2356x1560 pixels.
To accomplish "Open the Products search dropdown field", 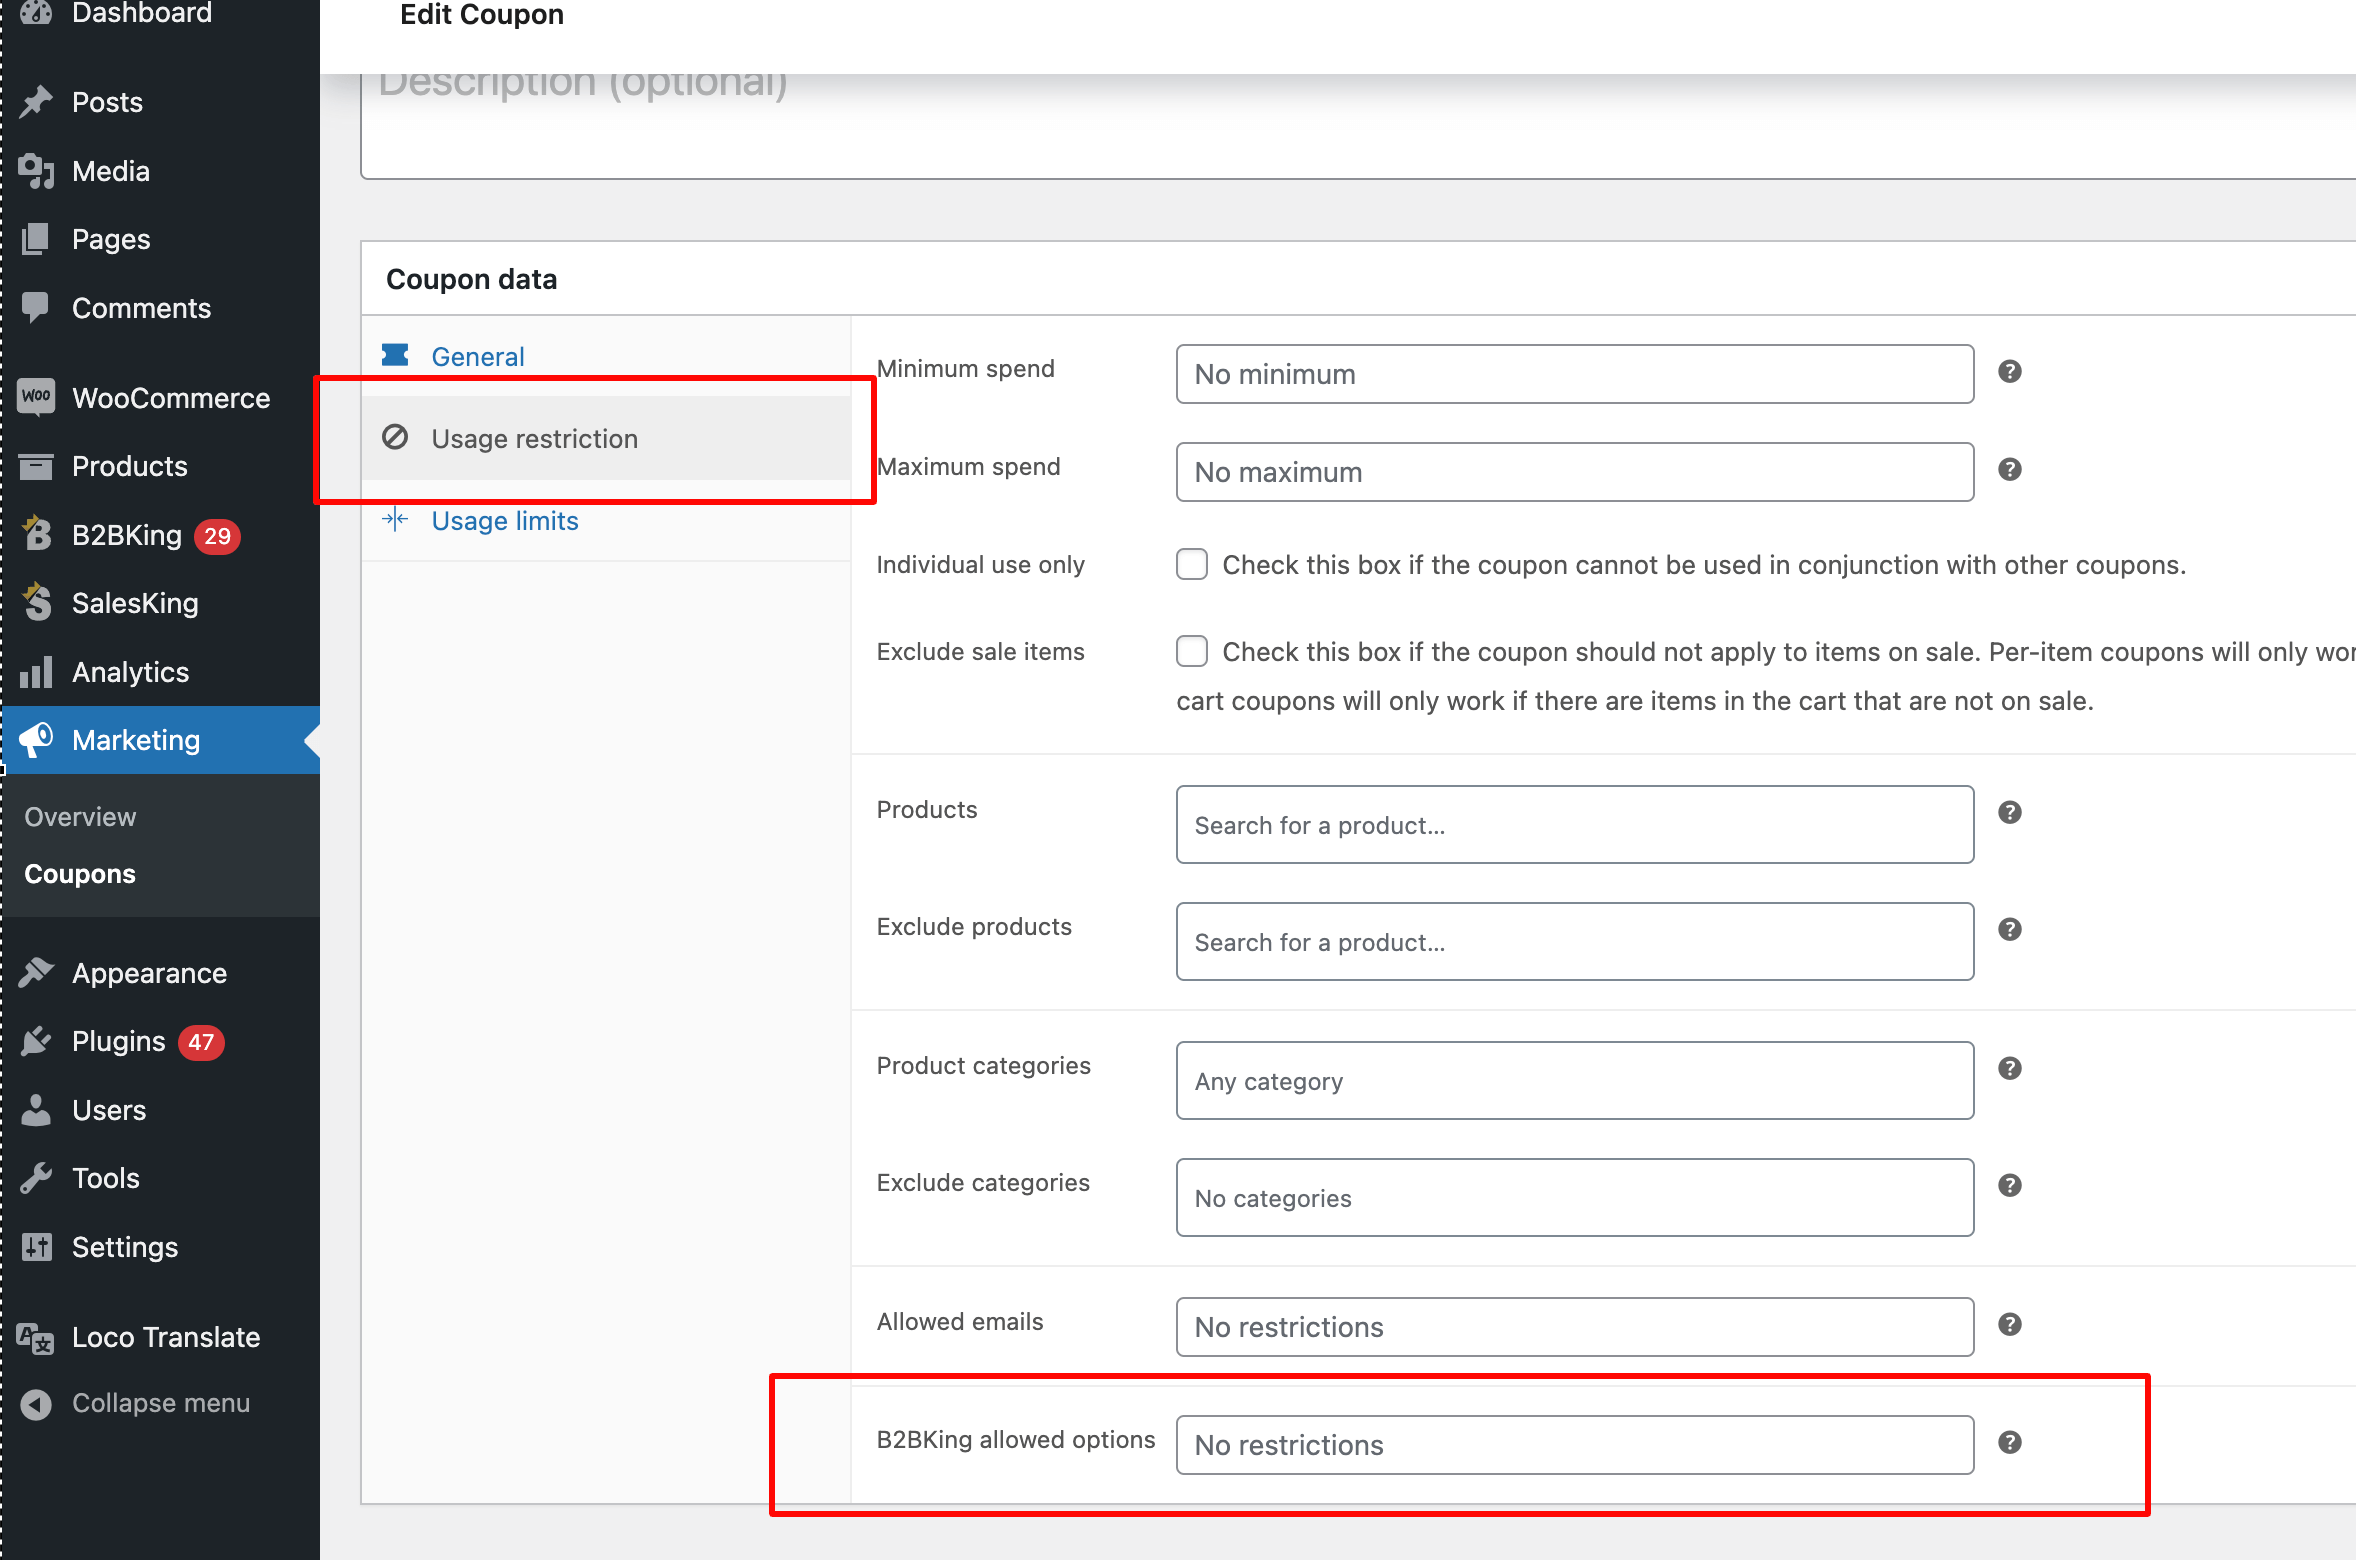I will pos(1575,824).
